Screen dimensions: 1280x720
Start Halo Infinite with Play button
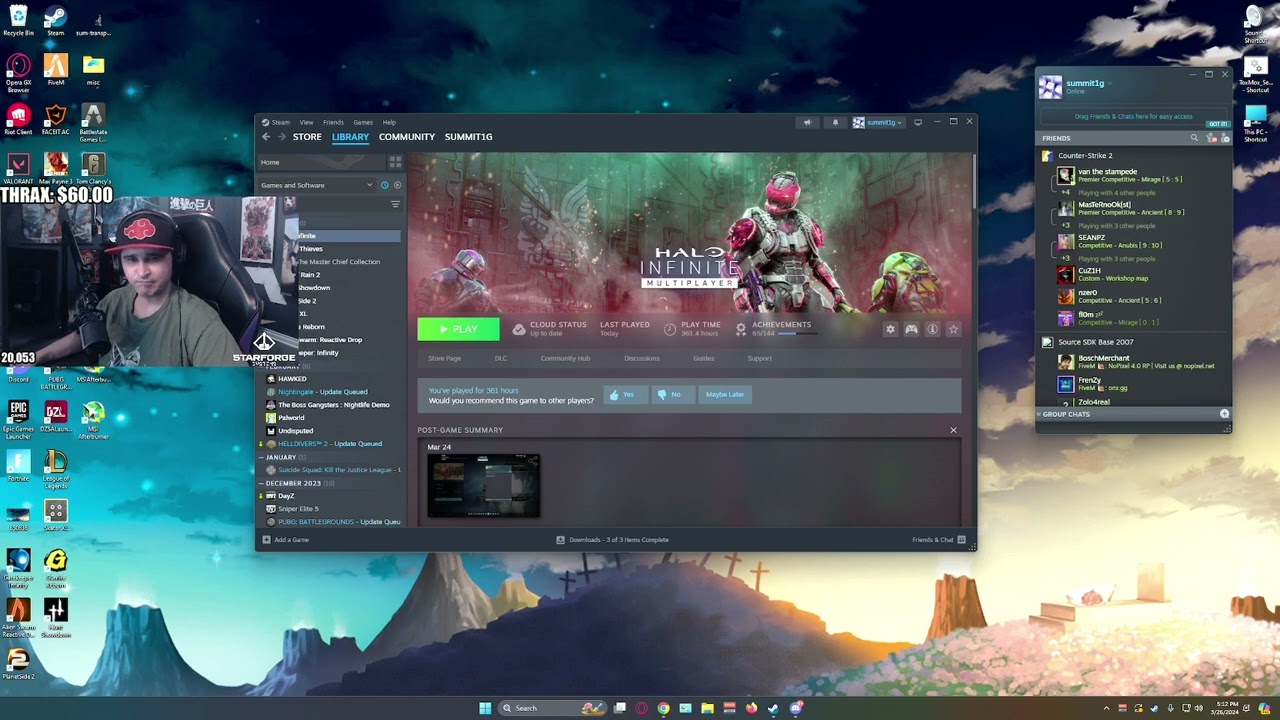(x=458, y=329)
